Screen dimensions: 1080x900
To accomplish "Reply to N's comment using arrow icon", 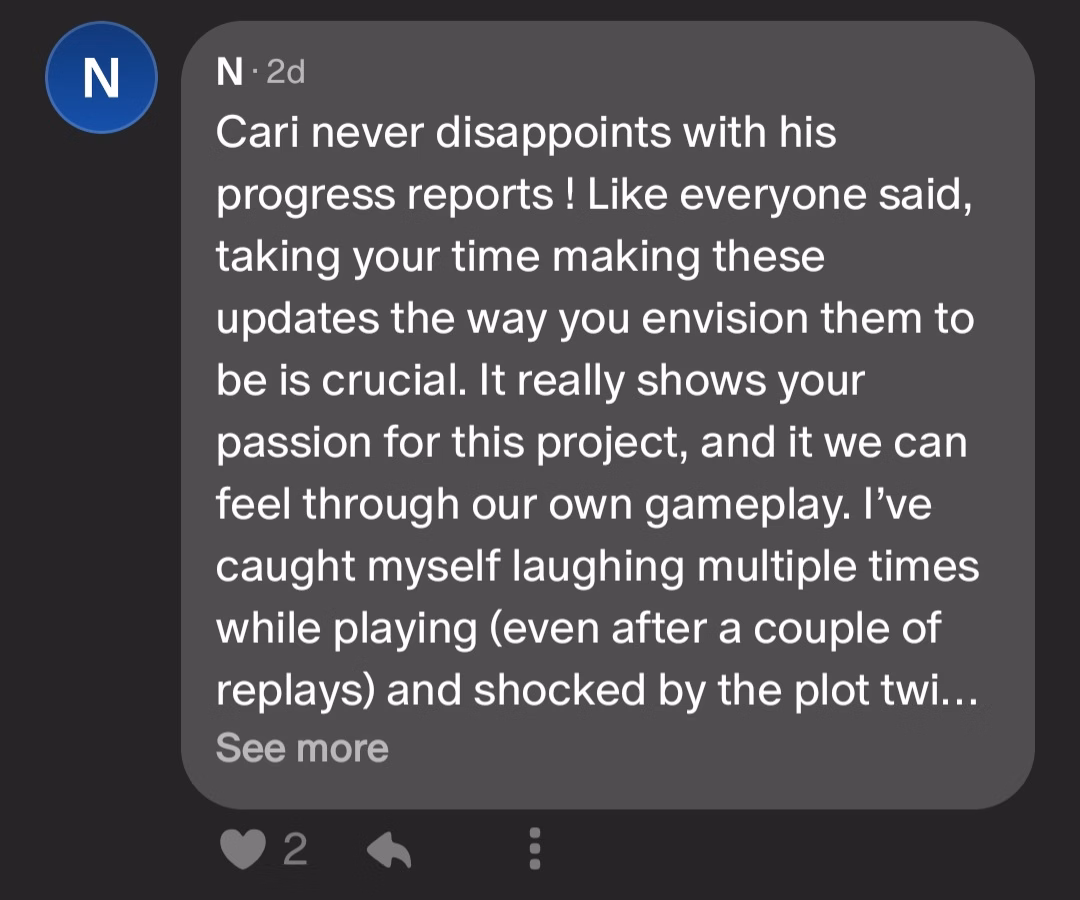I will [391, 850].
